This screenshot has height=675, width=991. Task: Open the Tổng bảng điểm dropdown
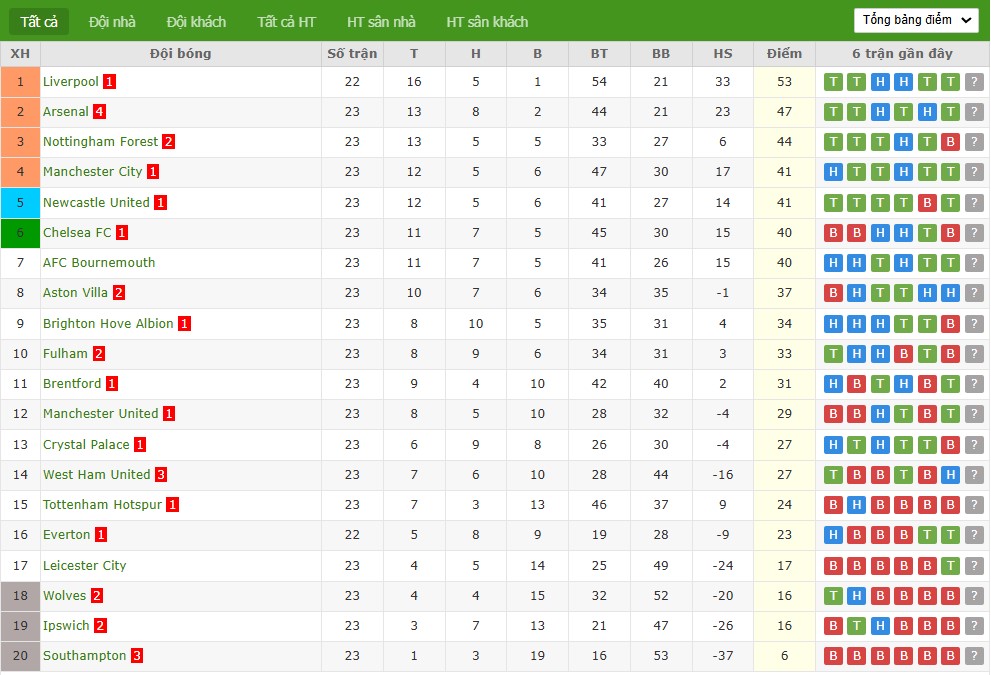pyautogui.click(x=916, y=20)
